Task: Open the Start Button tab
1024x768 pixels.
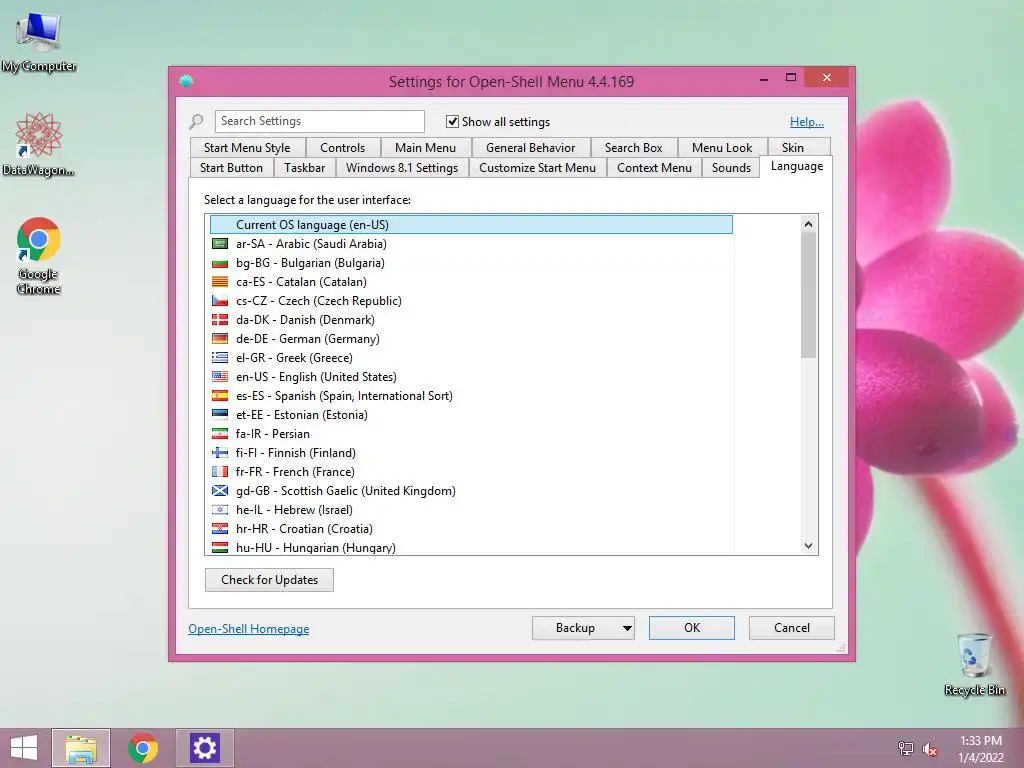Action: coord(231,168)
